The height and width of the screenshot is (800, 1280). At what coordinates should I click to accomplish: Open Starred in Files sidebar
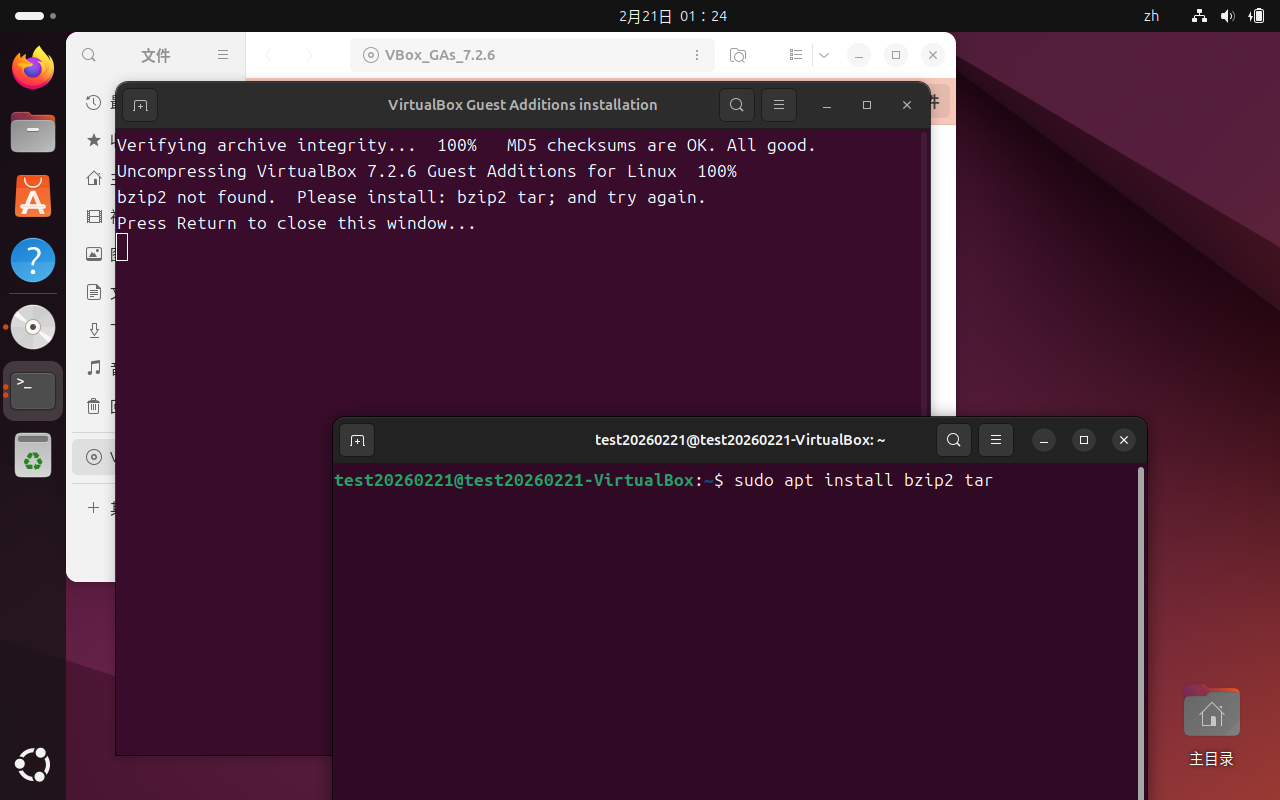[x=94, y=140]
